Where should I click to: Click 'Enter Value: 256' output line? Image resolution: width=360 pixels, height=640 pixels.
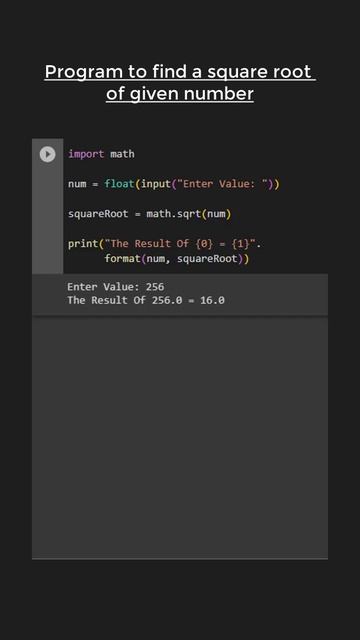pos(116,287)
